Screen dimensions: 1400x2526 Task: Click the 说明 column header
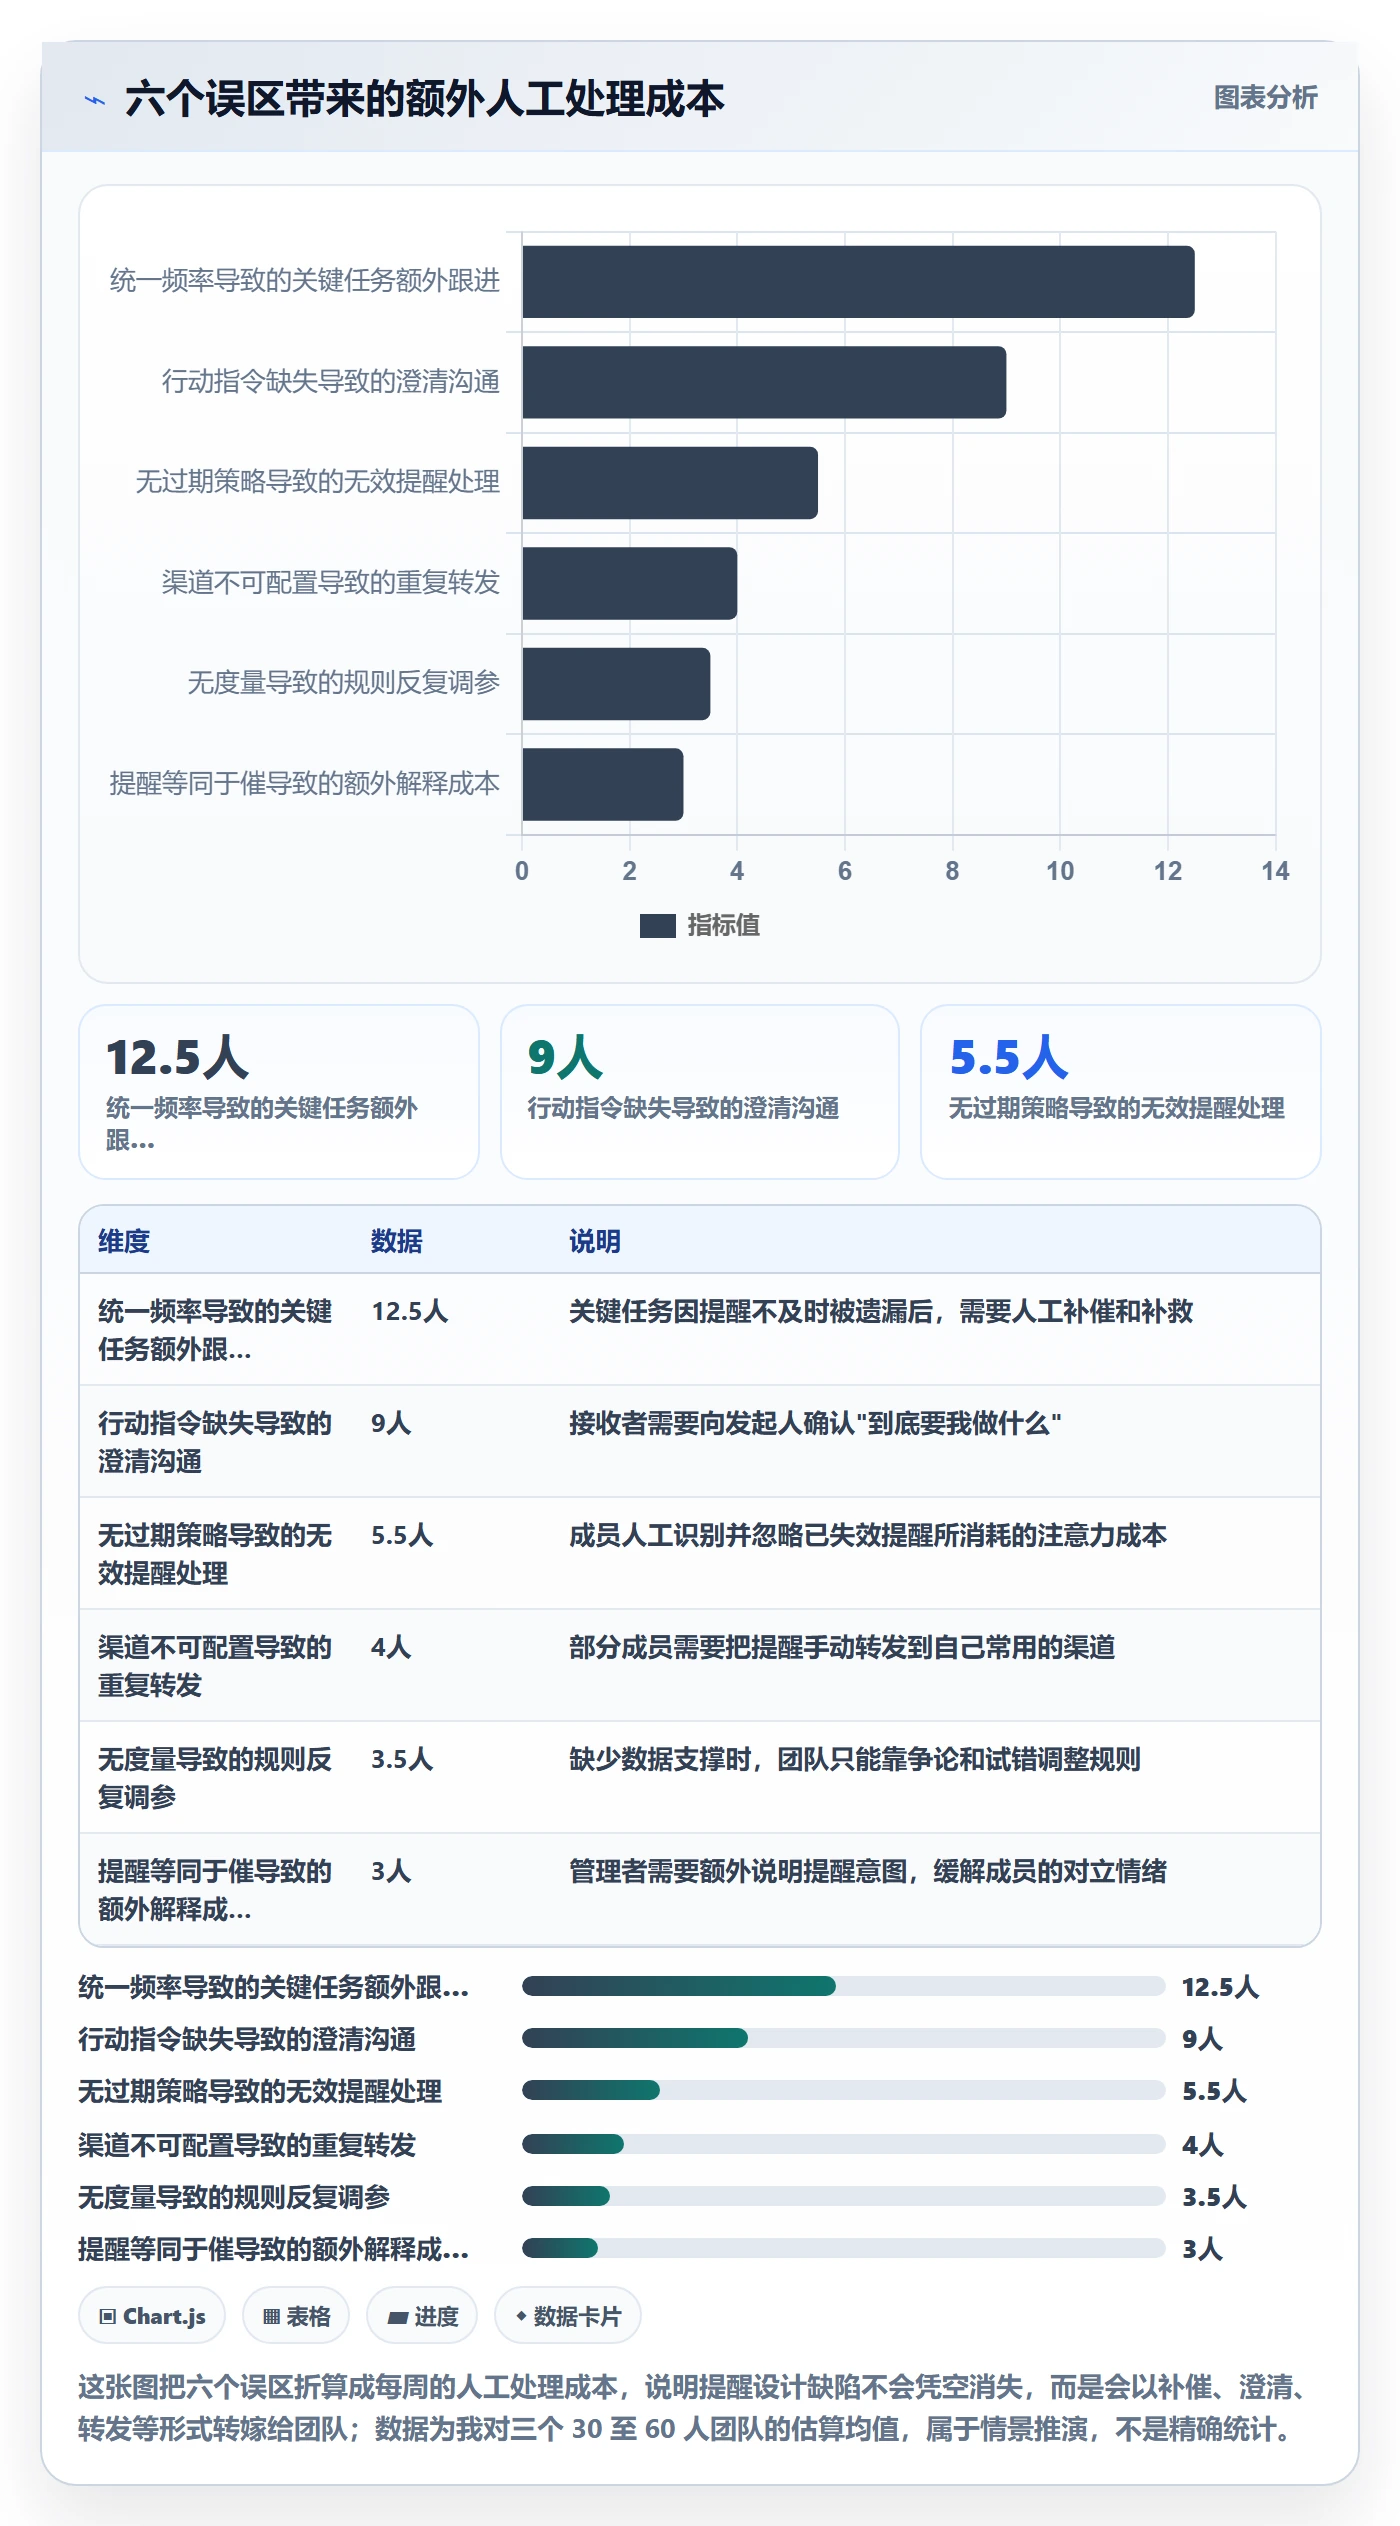[x=595, y=1241]
